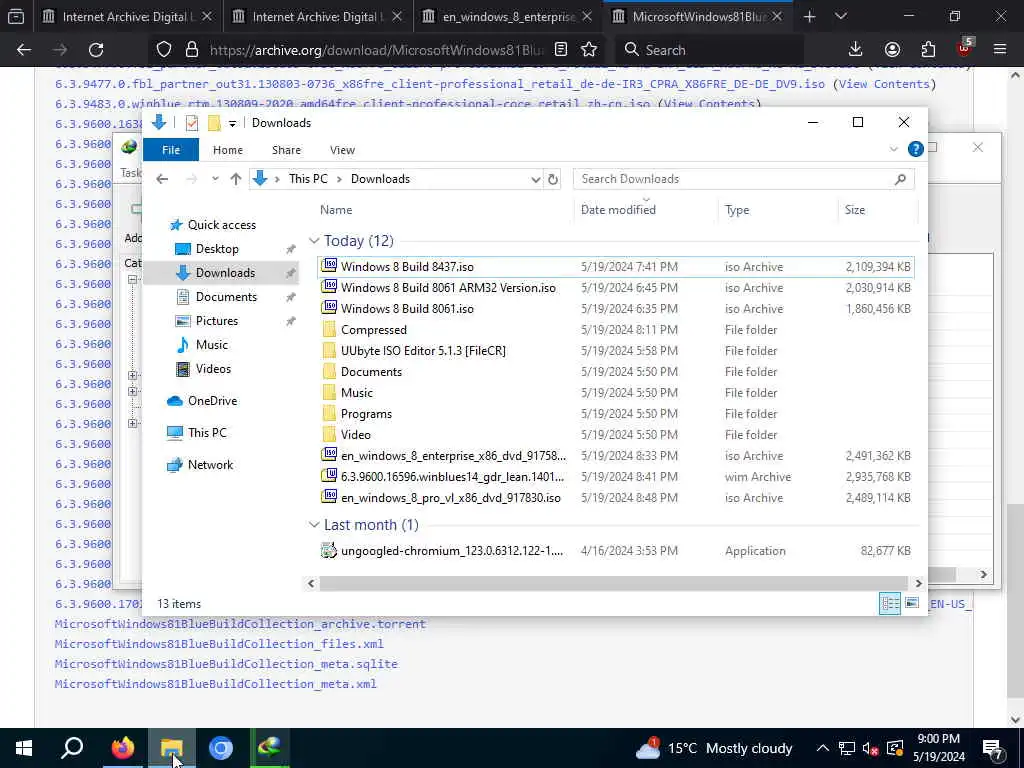Open Customize Quick Access Toolbar dropdown
The height and width of the screenshot is (768, 1024).
click(232, 123)
